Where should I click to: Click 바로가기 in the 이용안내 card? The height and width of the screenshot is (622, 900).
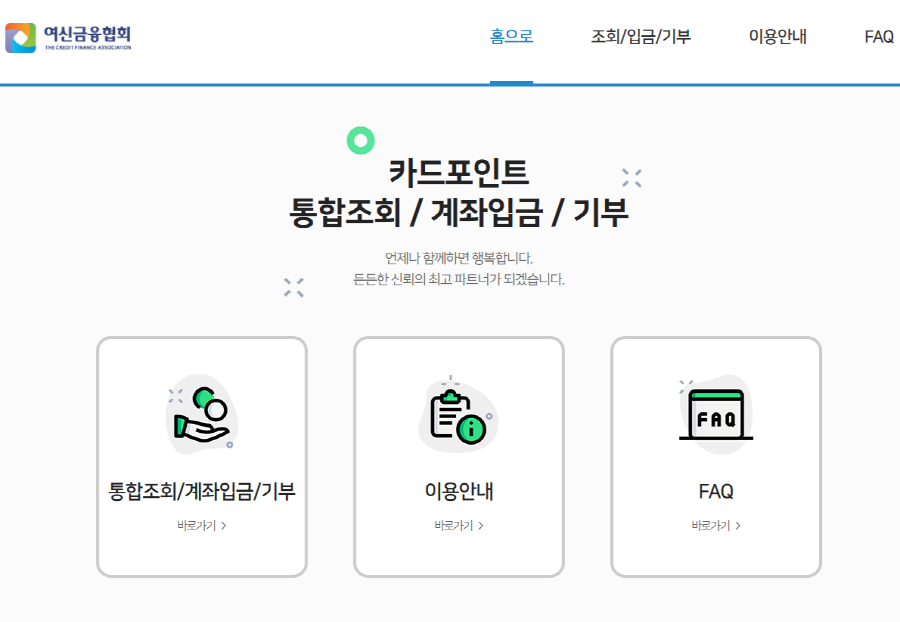pos(459,525)
